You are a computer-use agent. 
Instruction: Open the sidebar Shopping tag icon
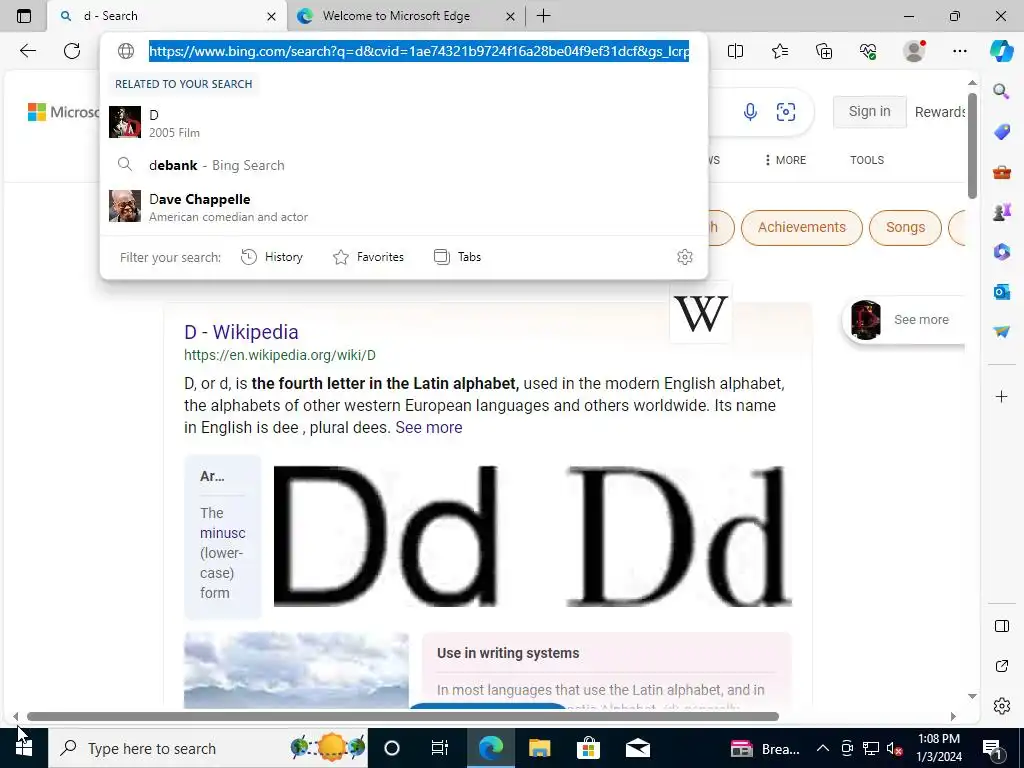tap(1001, 132)
